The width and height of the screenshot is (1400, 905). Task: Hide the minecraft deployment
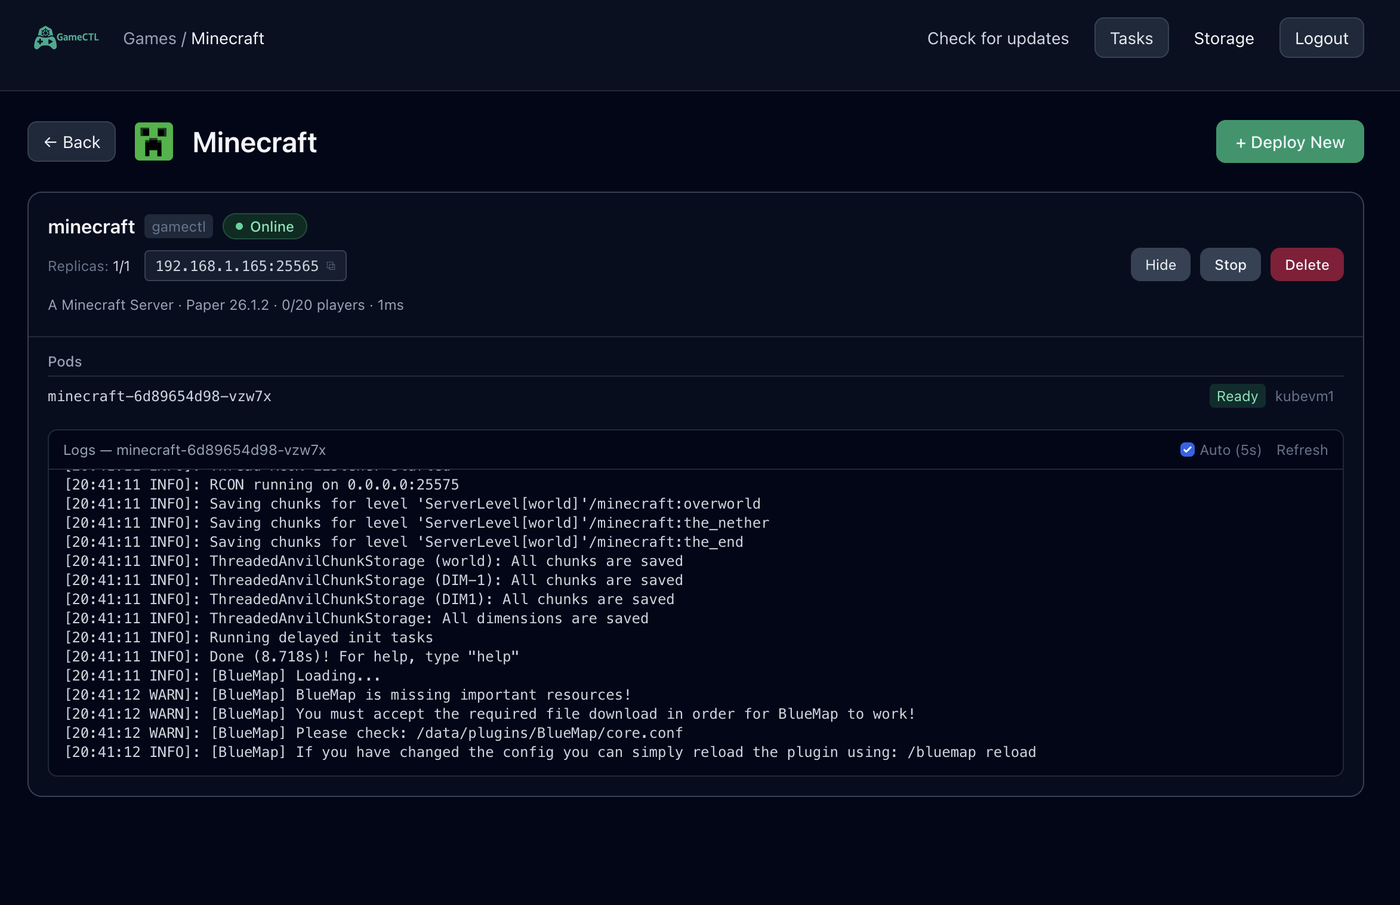(1160, 265)
